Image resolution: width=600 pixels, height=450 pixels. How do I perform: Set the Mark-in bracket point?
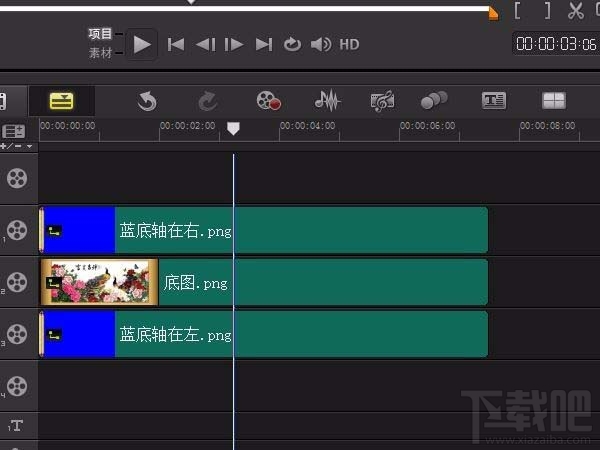click(x=517, y=10)
